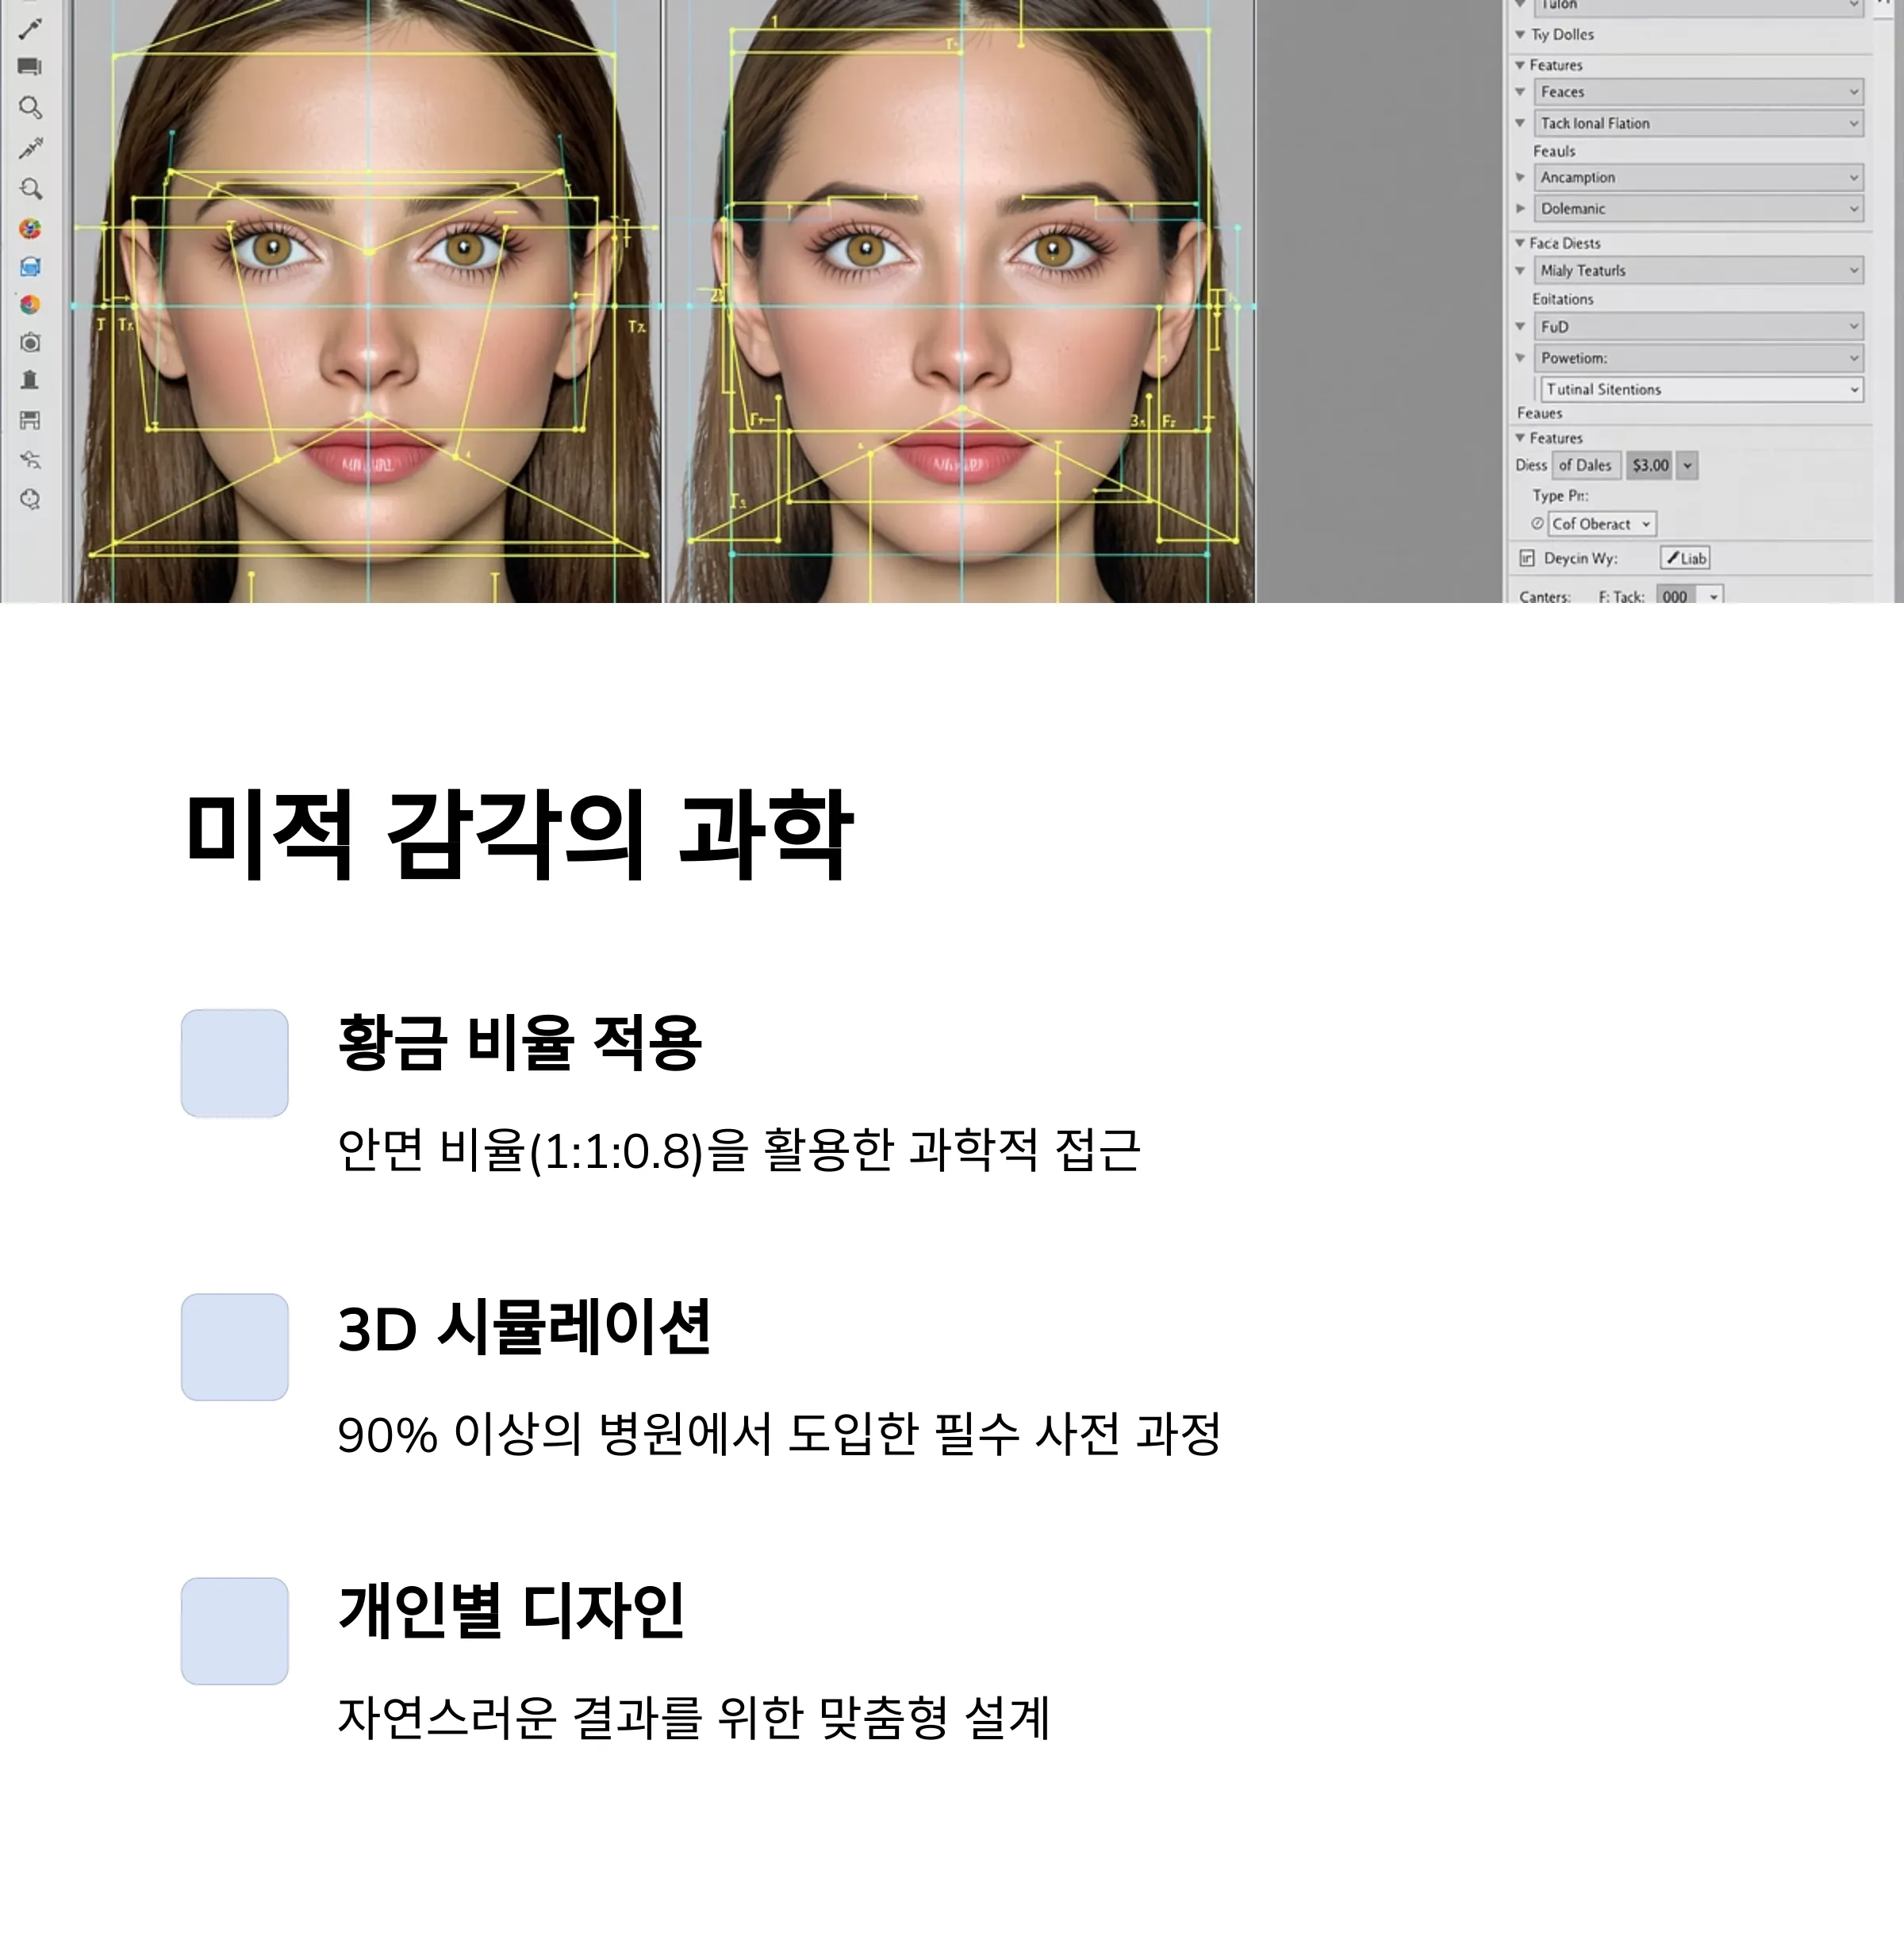Click the $3.00 value field
This screenshot has width=1904, height=1936.
[1650, 464]
